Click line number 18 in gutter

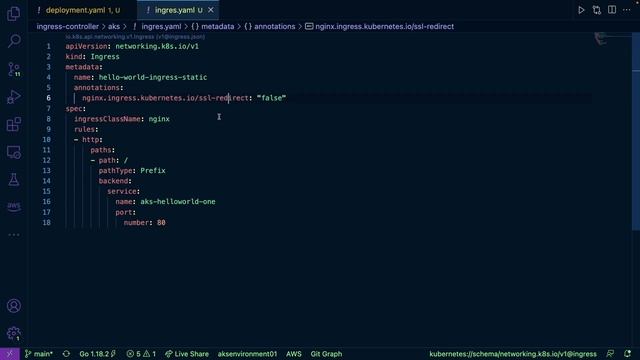pyautogui.click(x=47, y=222)
